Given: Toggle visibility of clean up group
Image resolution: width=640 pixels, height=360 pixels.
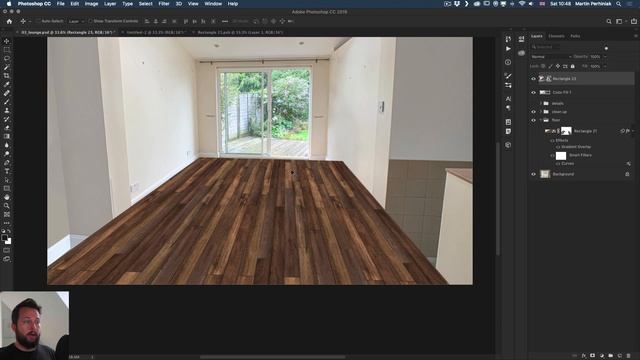Looking at the screenshot, I should (533, 112).
